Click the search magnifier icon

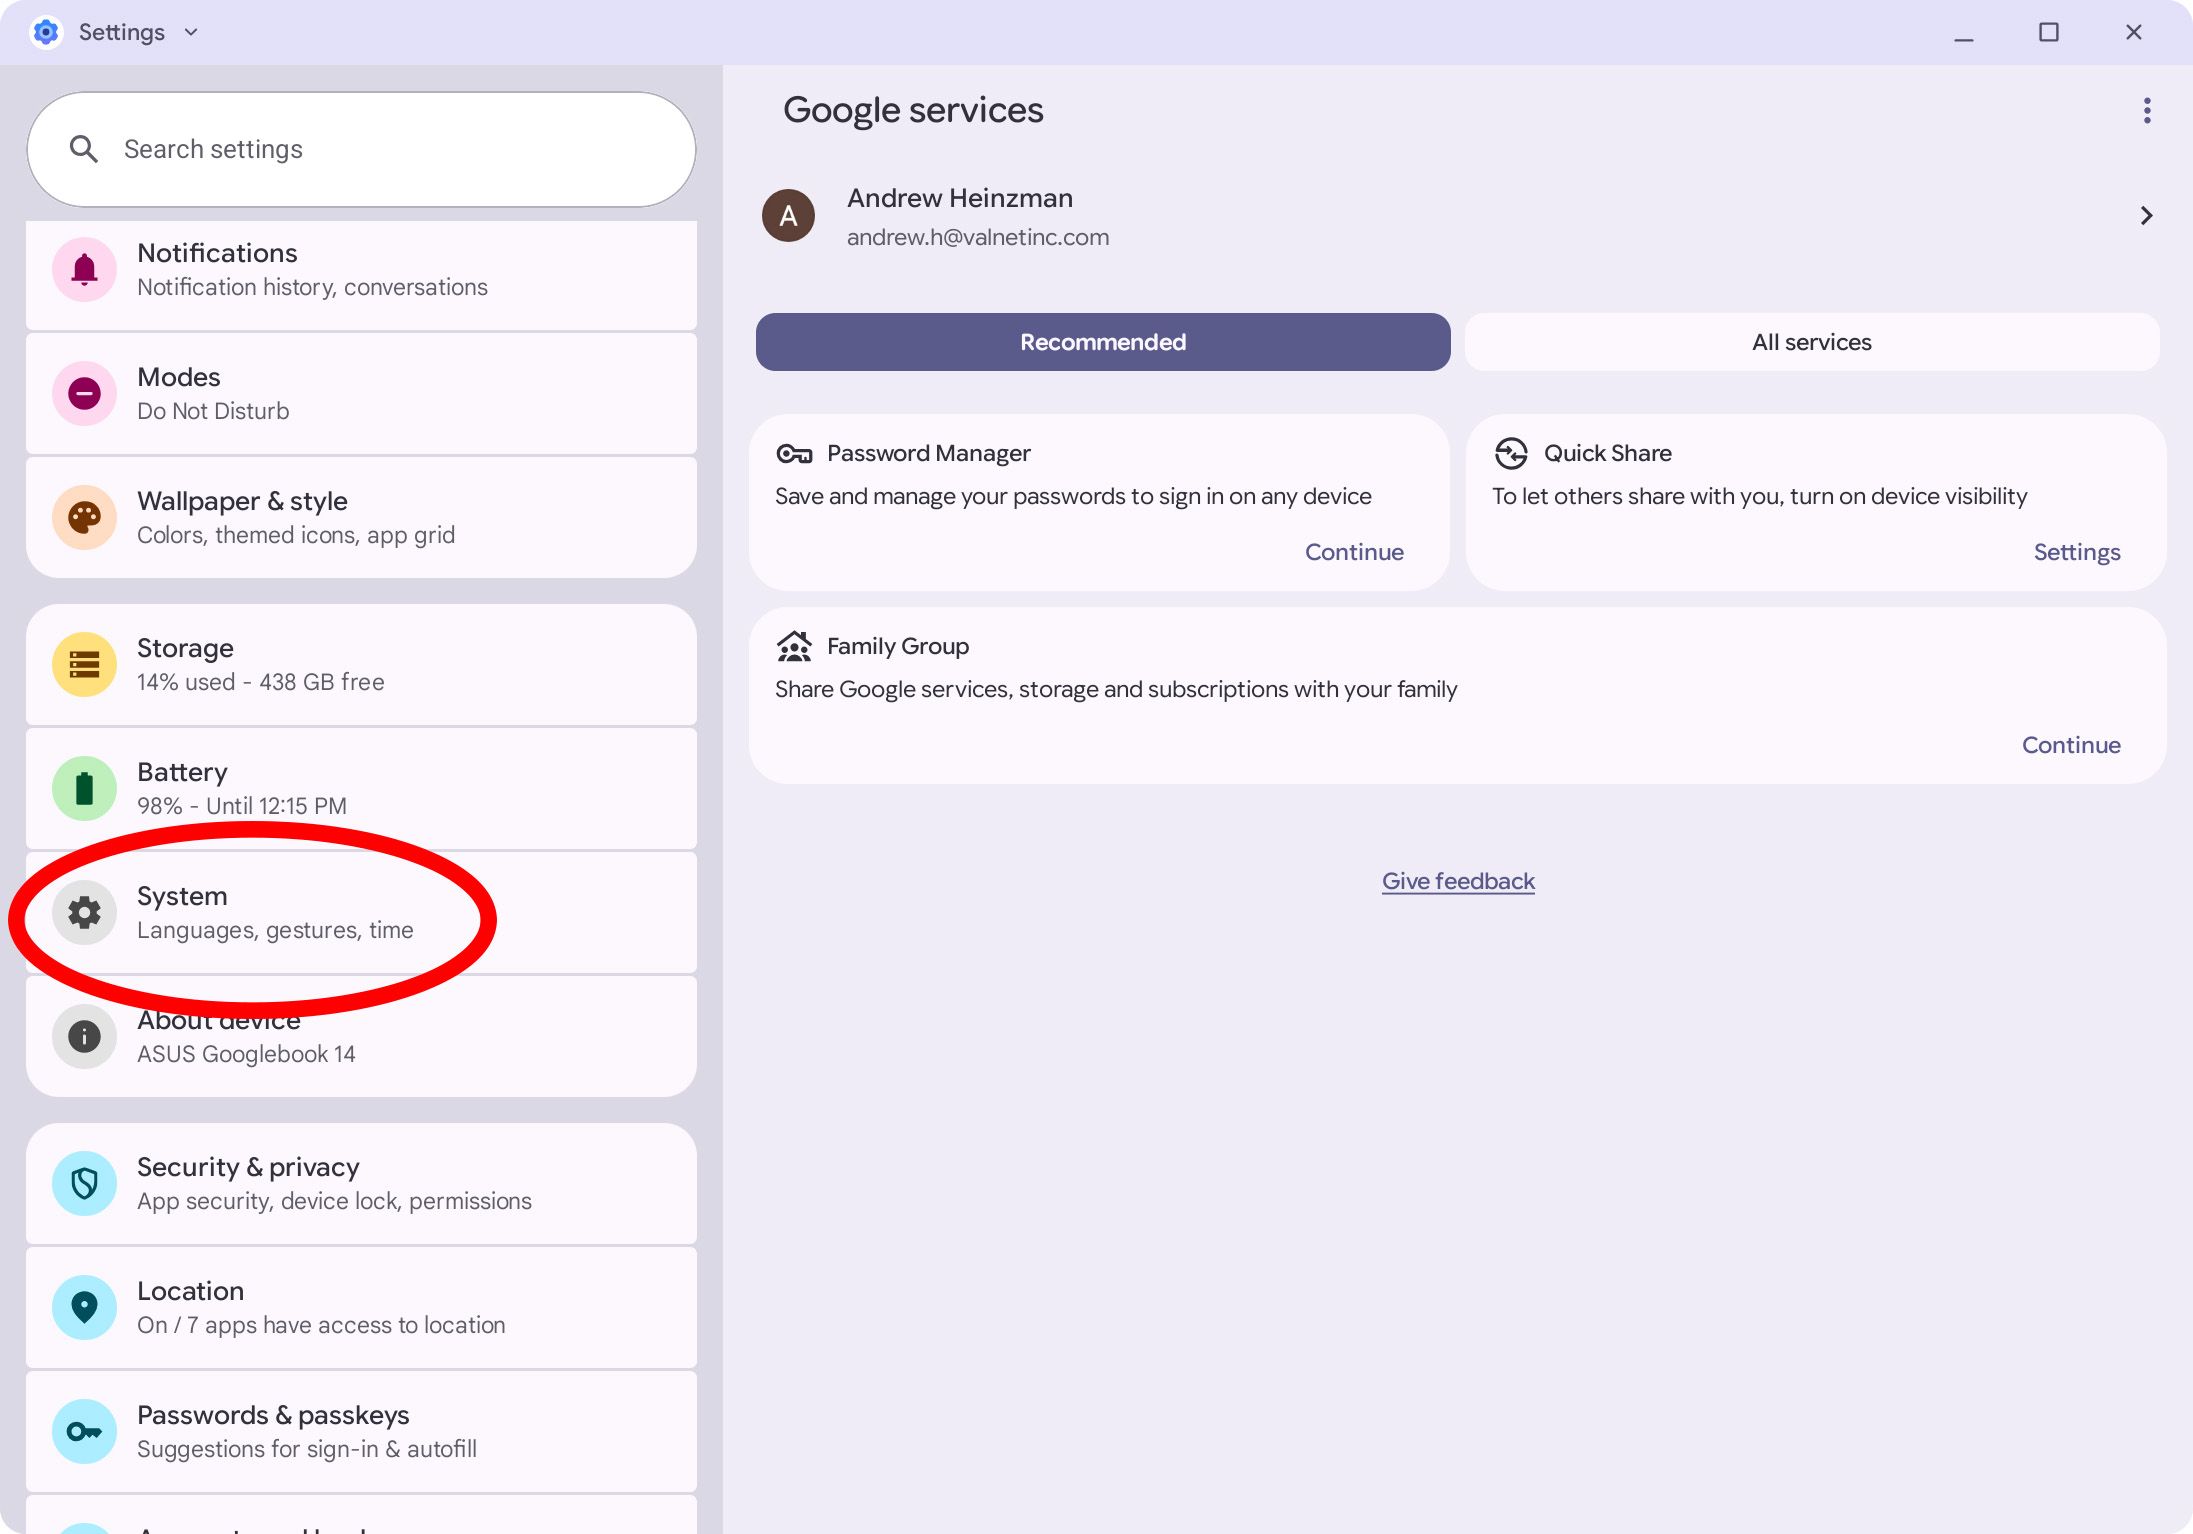[84, 150]
